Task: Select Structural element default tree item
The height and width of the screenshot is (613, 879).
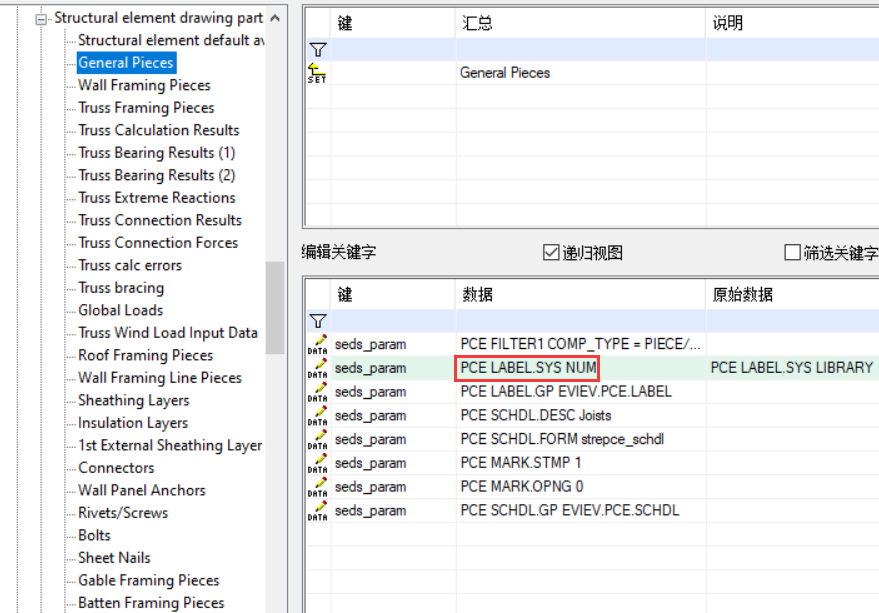Action: click(171, 40)
